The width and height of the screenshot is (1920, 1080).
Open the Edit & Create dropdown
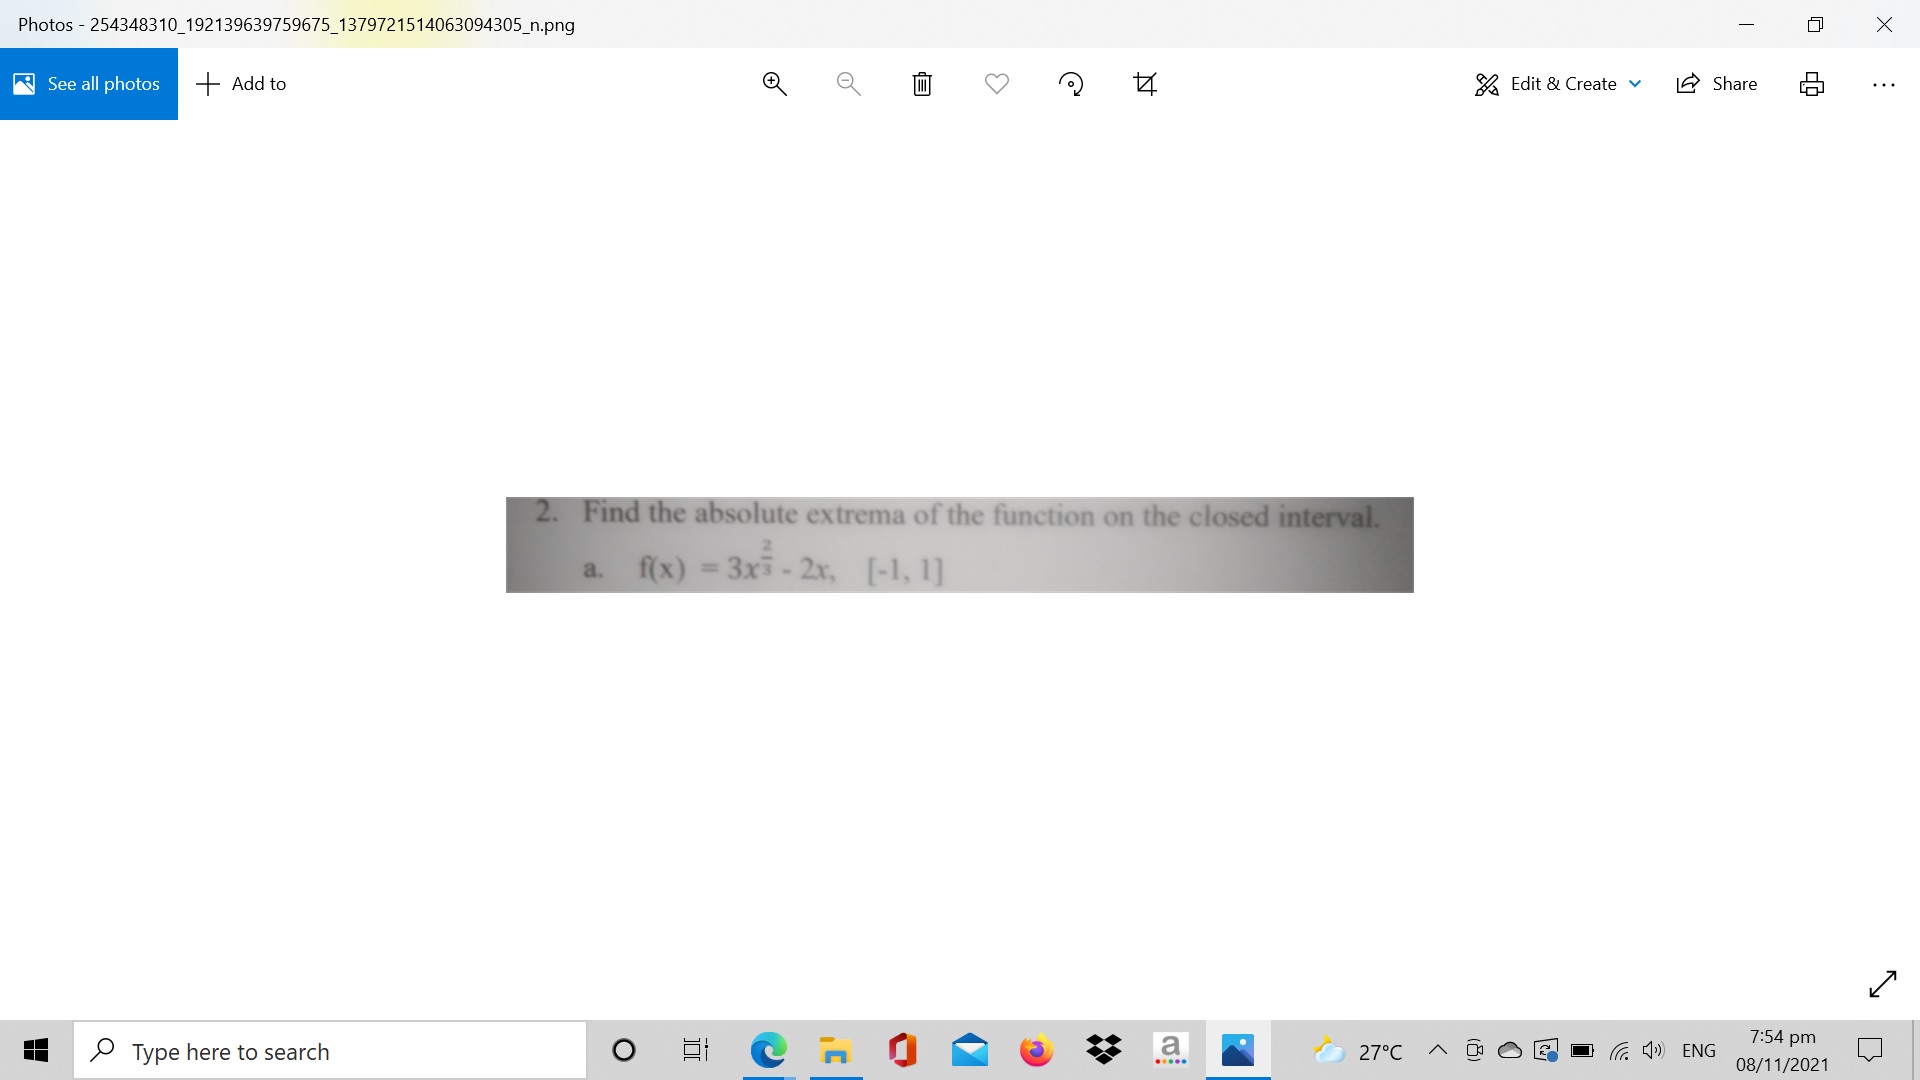point(1556,83)
